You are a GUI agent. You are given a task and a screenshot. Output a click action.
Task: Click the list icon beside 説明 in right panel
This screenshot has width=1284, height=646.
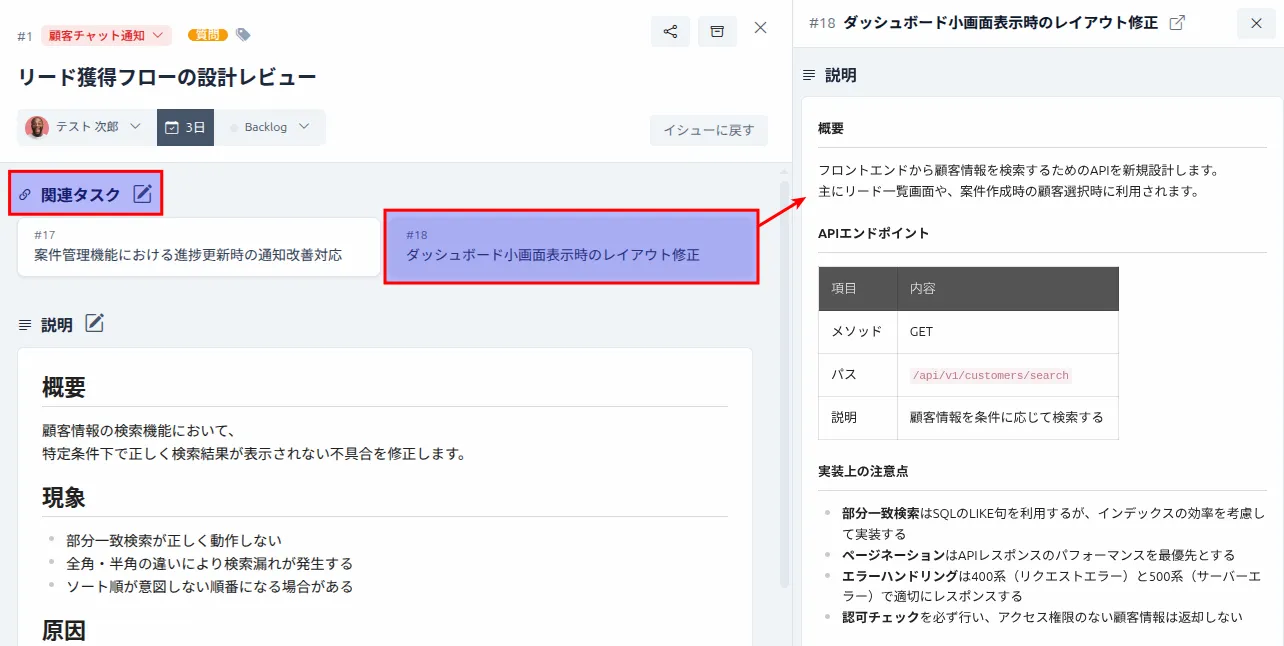tap(808, 74)
